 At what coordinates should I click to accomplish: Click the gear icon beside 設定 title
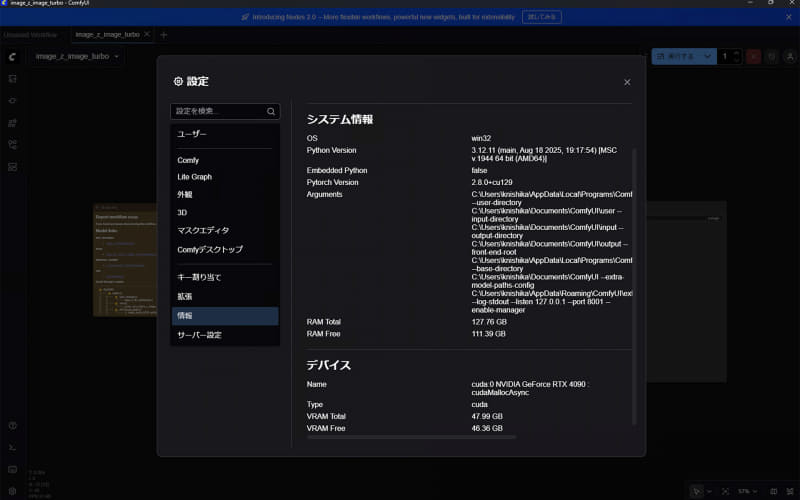pos(178,81)
